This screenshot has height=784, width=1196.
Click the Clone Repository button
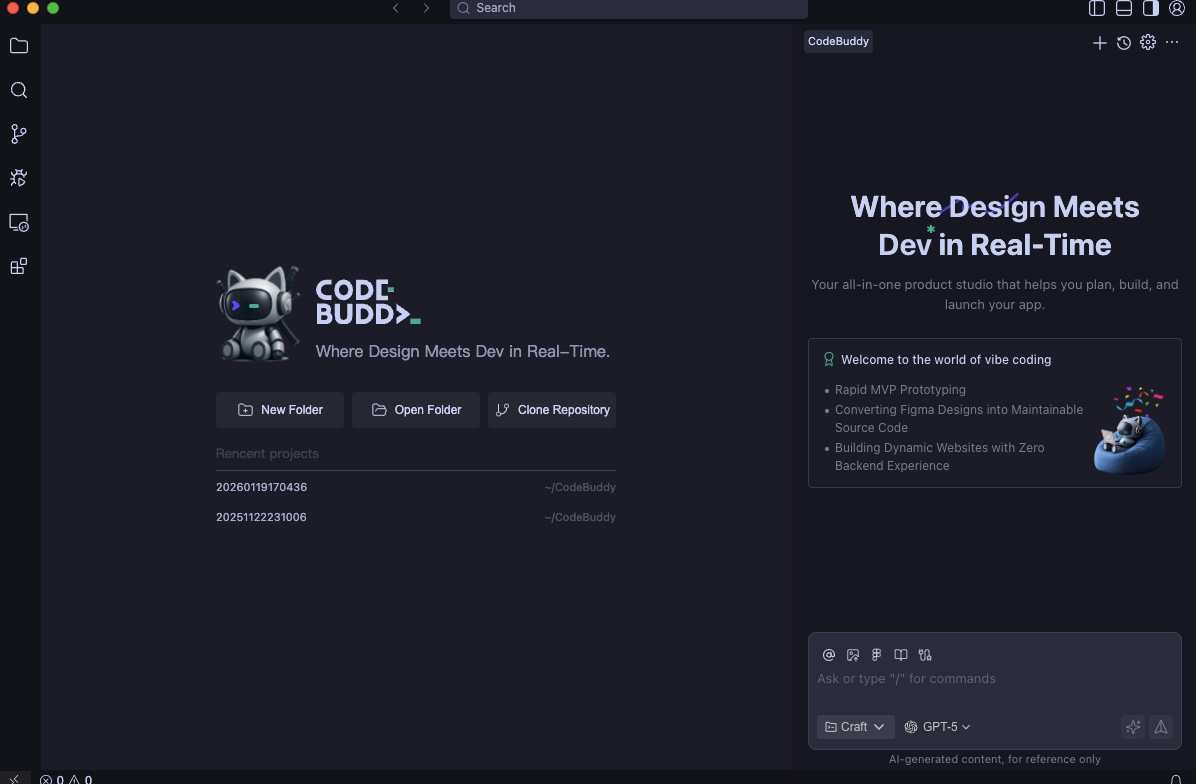tap(551, 410)
